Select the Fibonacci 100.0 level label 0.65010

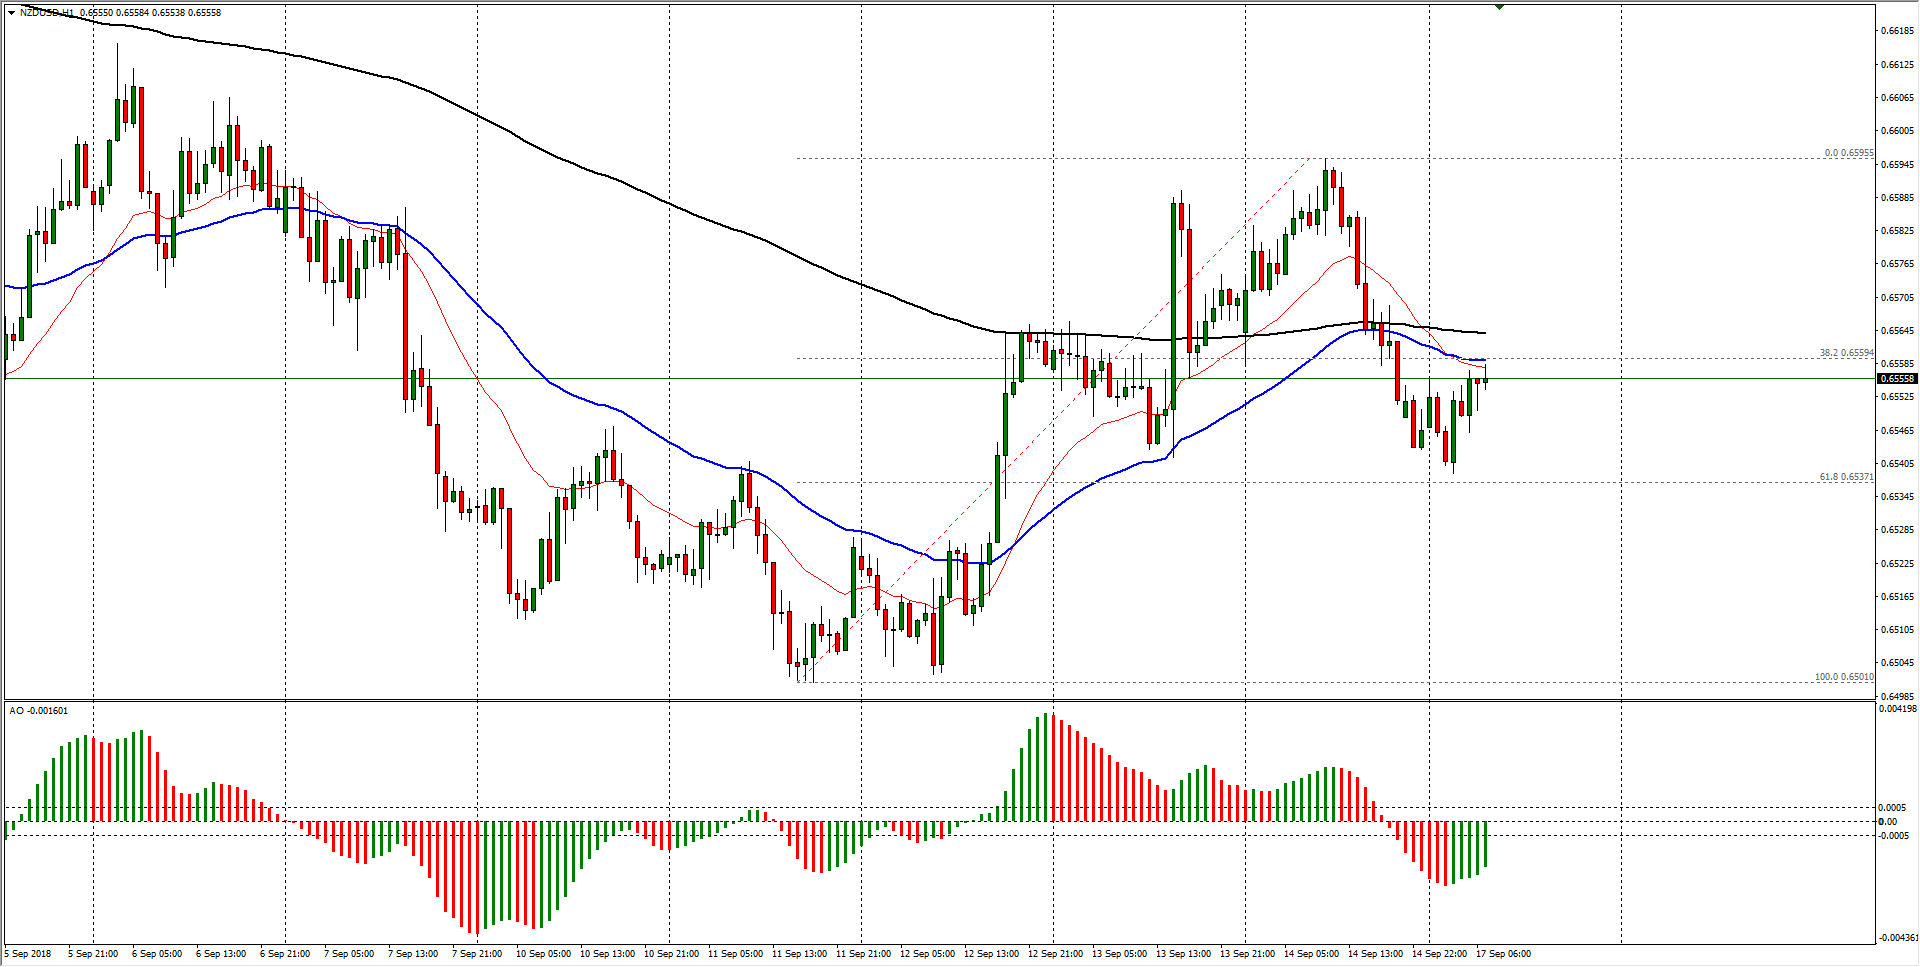[1844, 677]
